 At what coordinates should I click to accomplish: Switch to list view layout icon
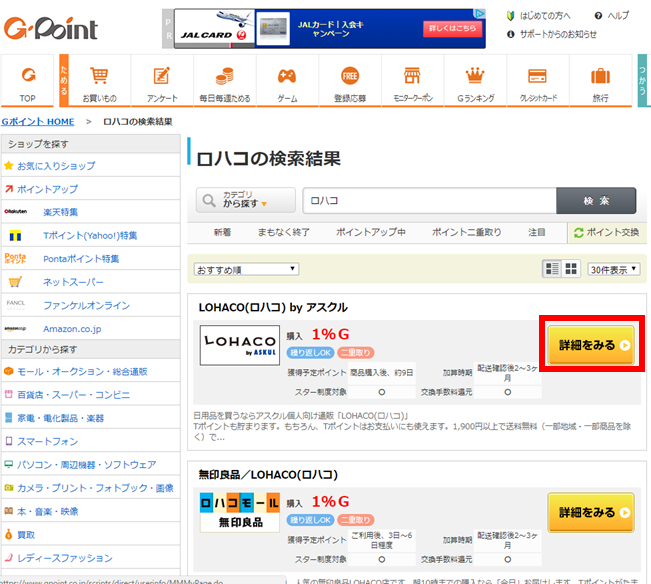tap(552, 269)
